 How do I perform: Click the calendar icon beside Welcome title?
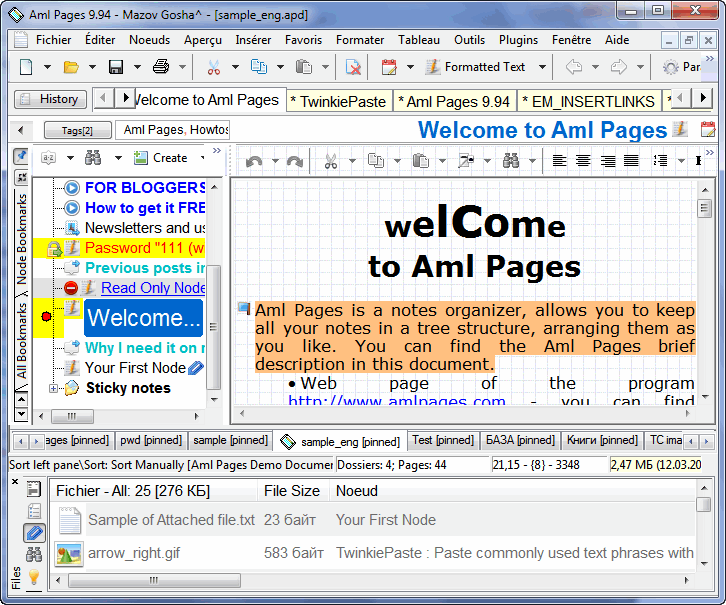click(x=707, y=130)
